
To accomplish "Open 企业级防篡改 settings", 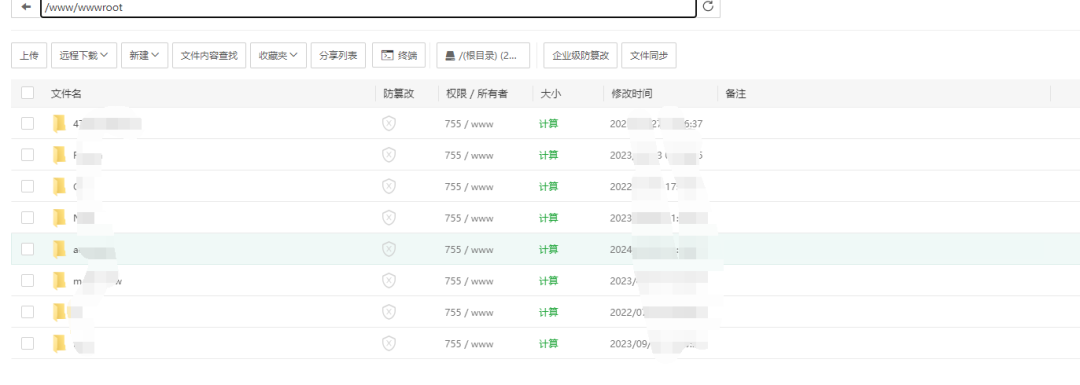I will [581, 56].
